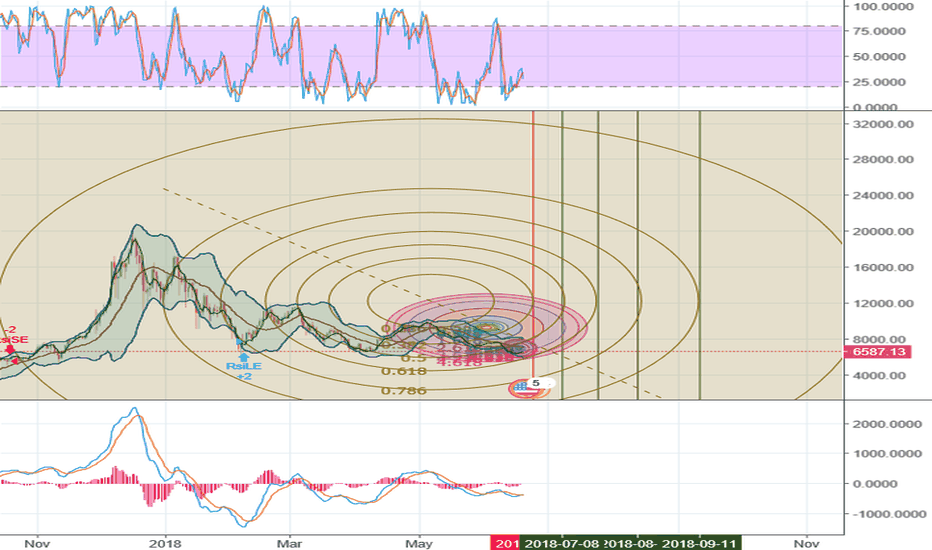This screenshot has width=932, height=550.
Task: Click the 20000.00 price axis label
Action: click(883, 231)
